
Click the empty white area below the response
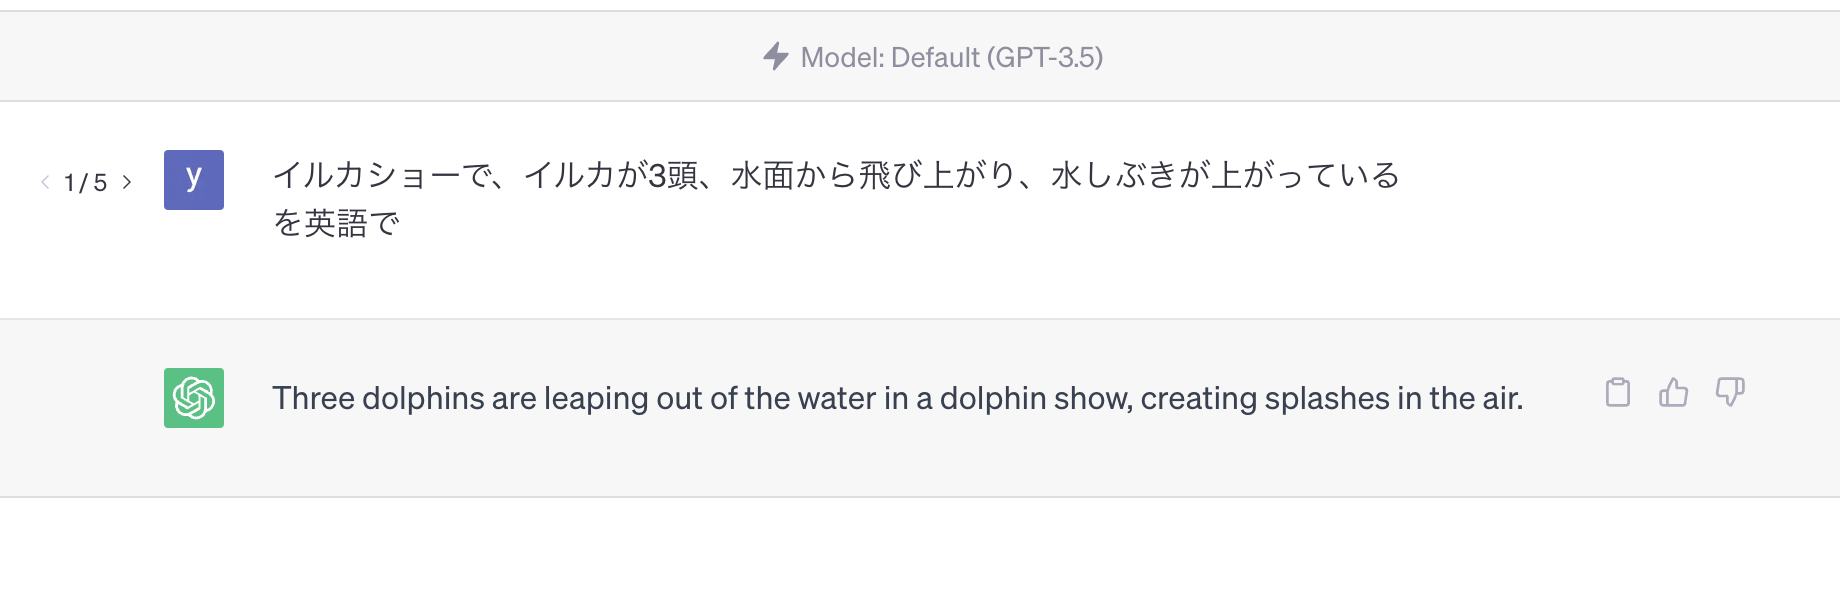click(x=920, y=546)
